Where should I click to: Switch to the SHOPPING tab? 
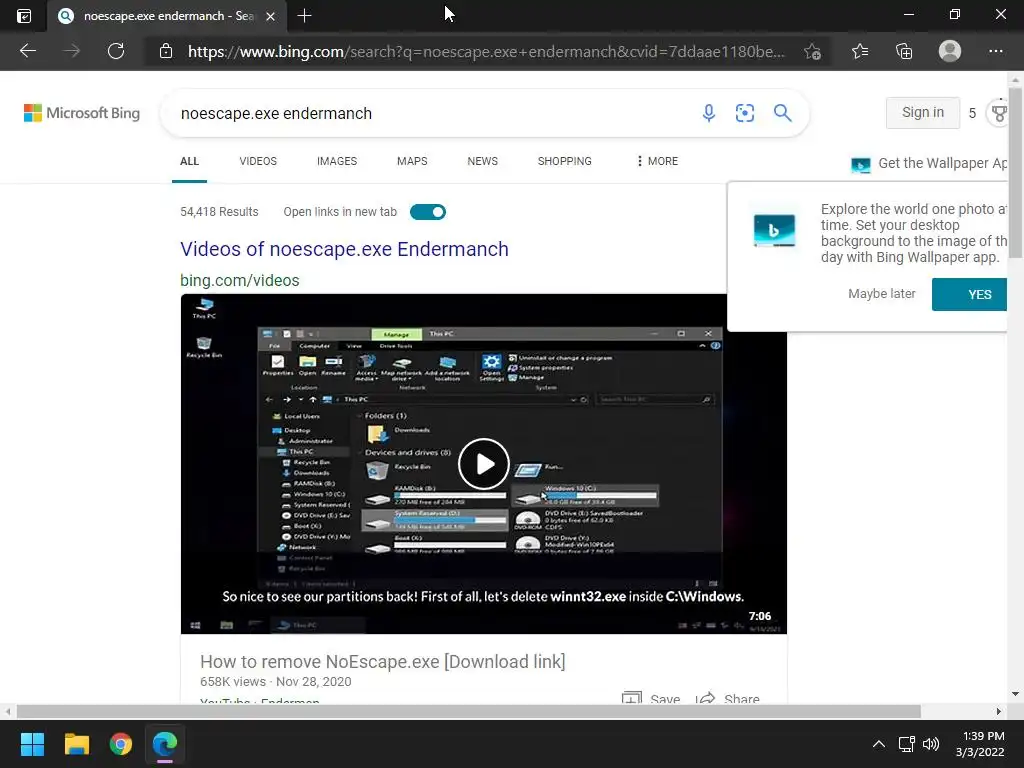[x=564, y=161]
